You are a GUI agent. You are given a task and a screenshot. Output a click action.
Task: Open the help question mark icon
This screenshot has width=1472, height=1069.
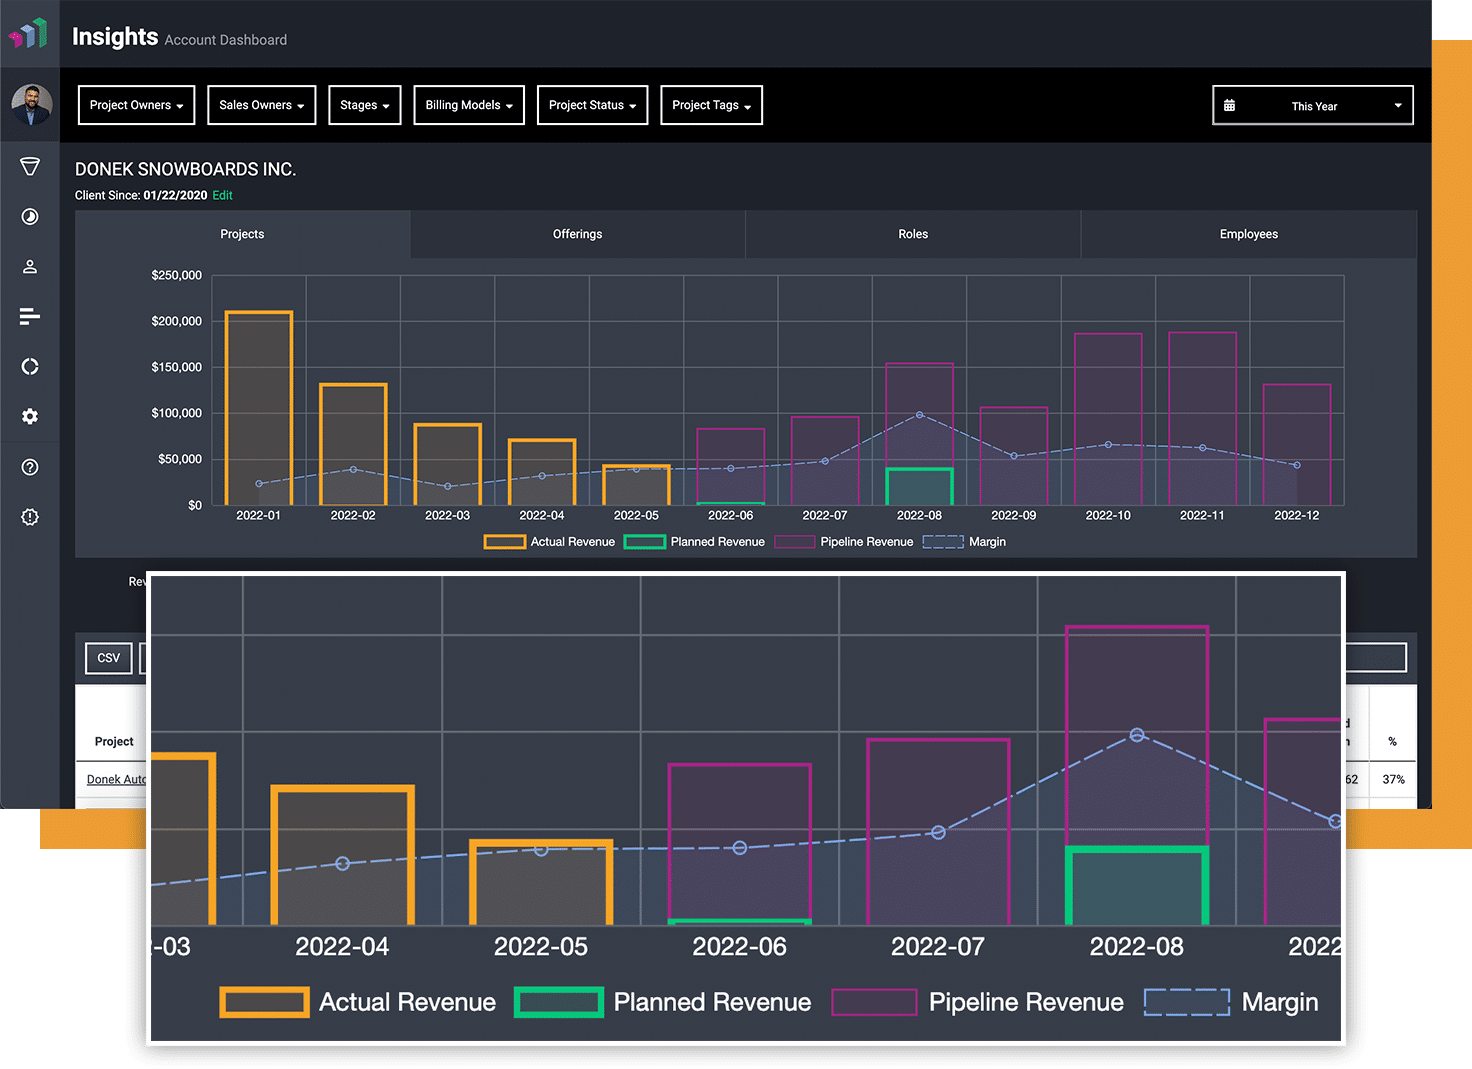[30, 467]
